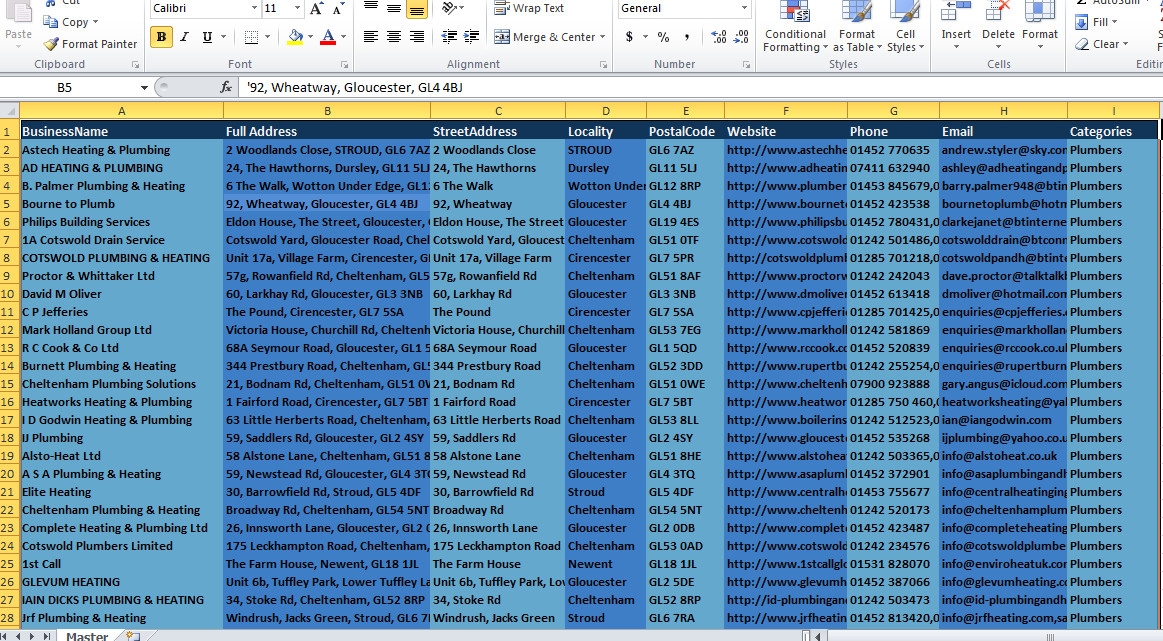Screen dimensions: 1163x641
Task: Go to next sheet arrow
Action: [31, 636]
